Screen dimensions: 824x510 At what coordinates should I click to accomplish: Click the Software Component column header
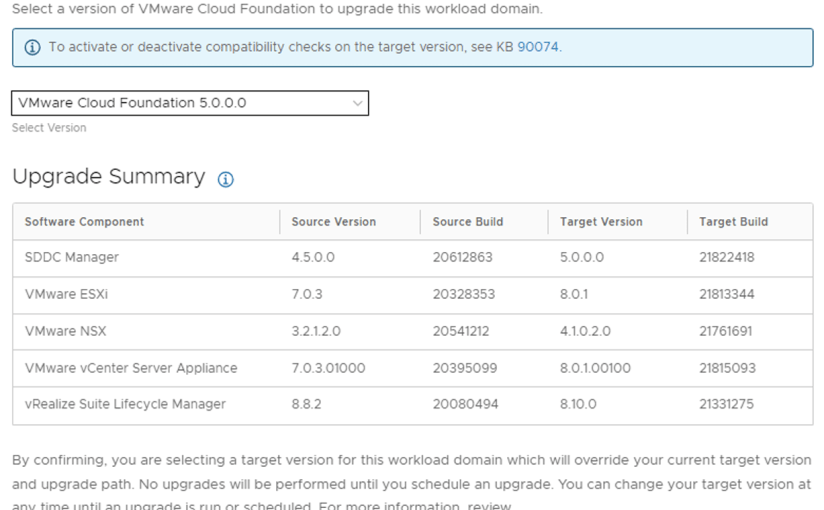84,222
